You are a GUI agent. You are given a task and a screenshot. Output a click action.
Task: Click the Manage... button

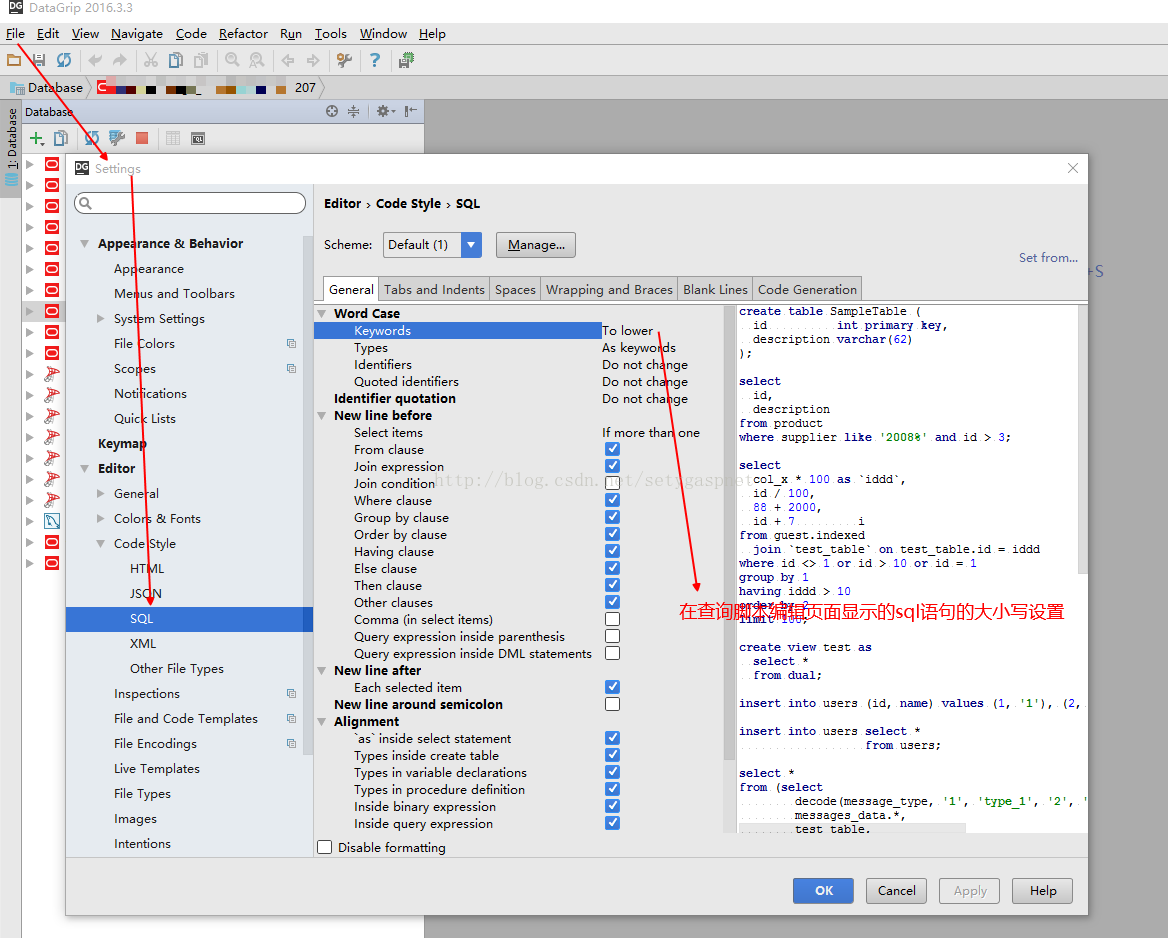tap(536, 244)
